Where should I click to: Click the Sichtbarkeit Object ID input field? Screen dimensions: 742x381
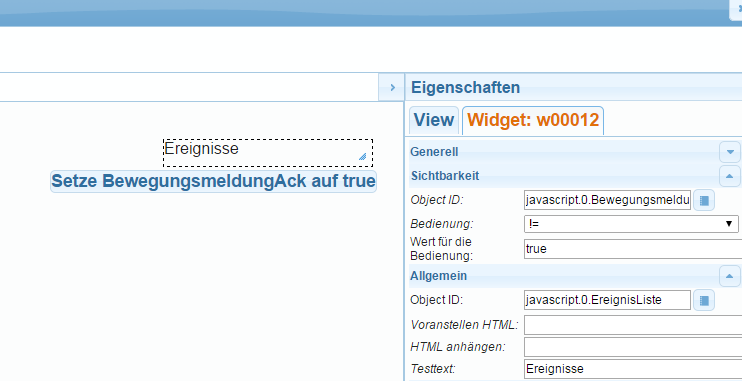click(x=607, y=200)
